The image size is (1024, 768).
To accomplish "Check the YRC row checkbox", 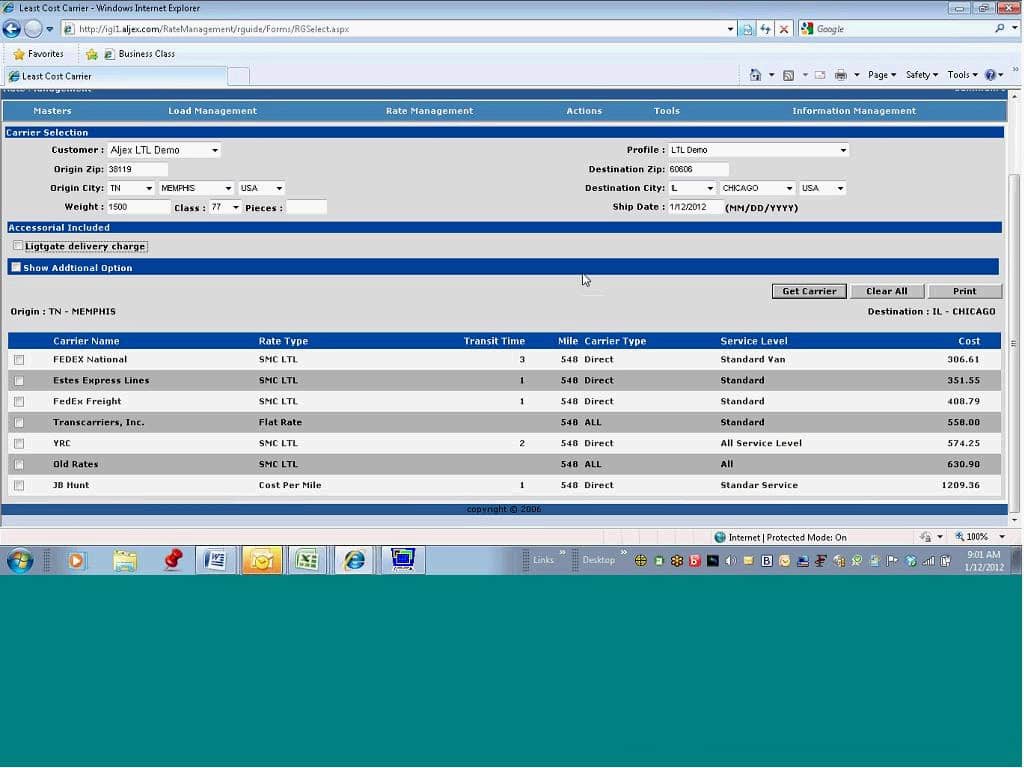I will 19,443.
